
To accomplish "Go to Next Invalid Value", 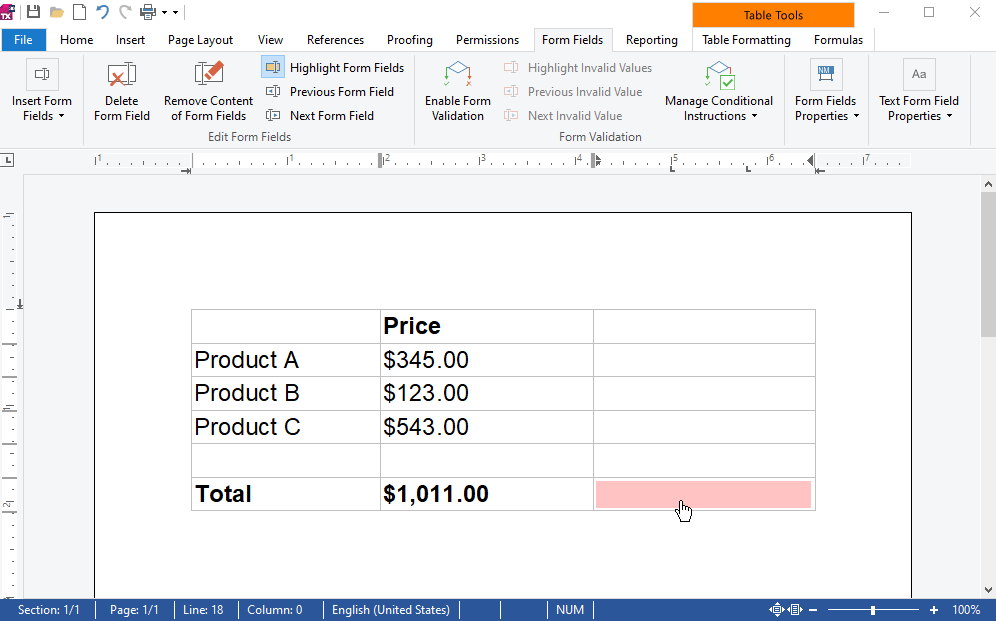I will click(562, 116).
